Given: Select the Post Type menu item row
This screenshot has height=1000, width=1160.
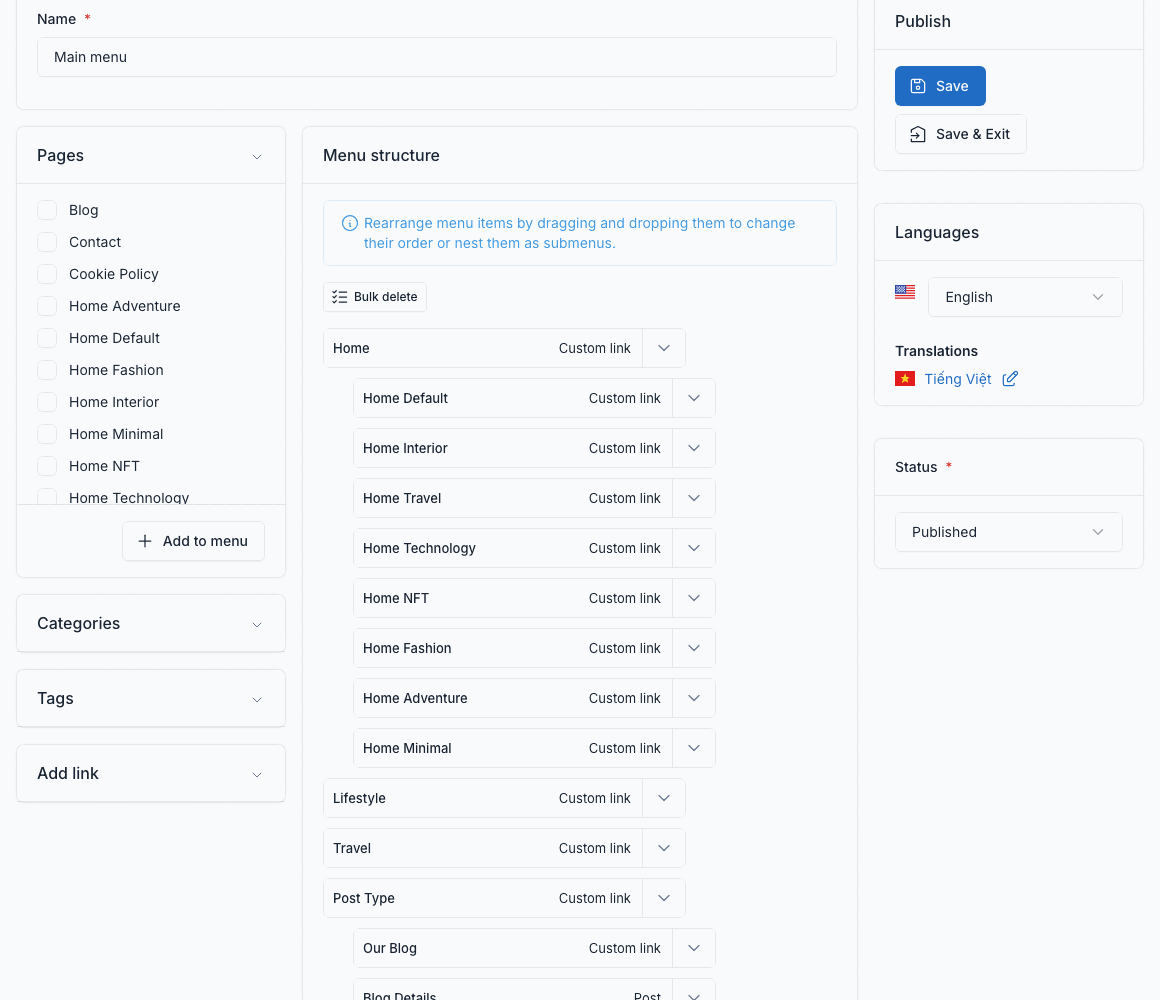Looking at the screenshot, I should pos(504,899).
